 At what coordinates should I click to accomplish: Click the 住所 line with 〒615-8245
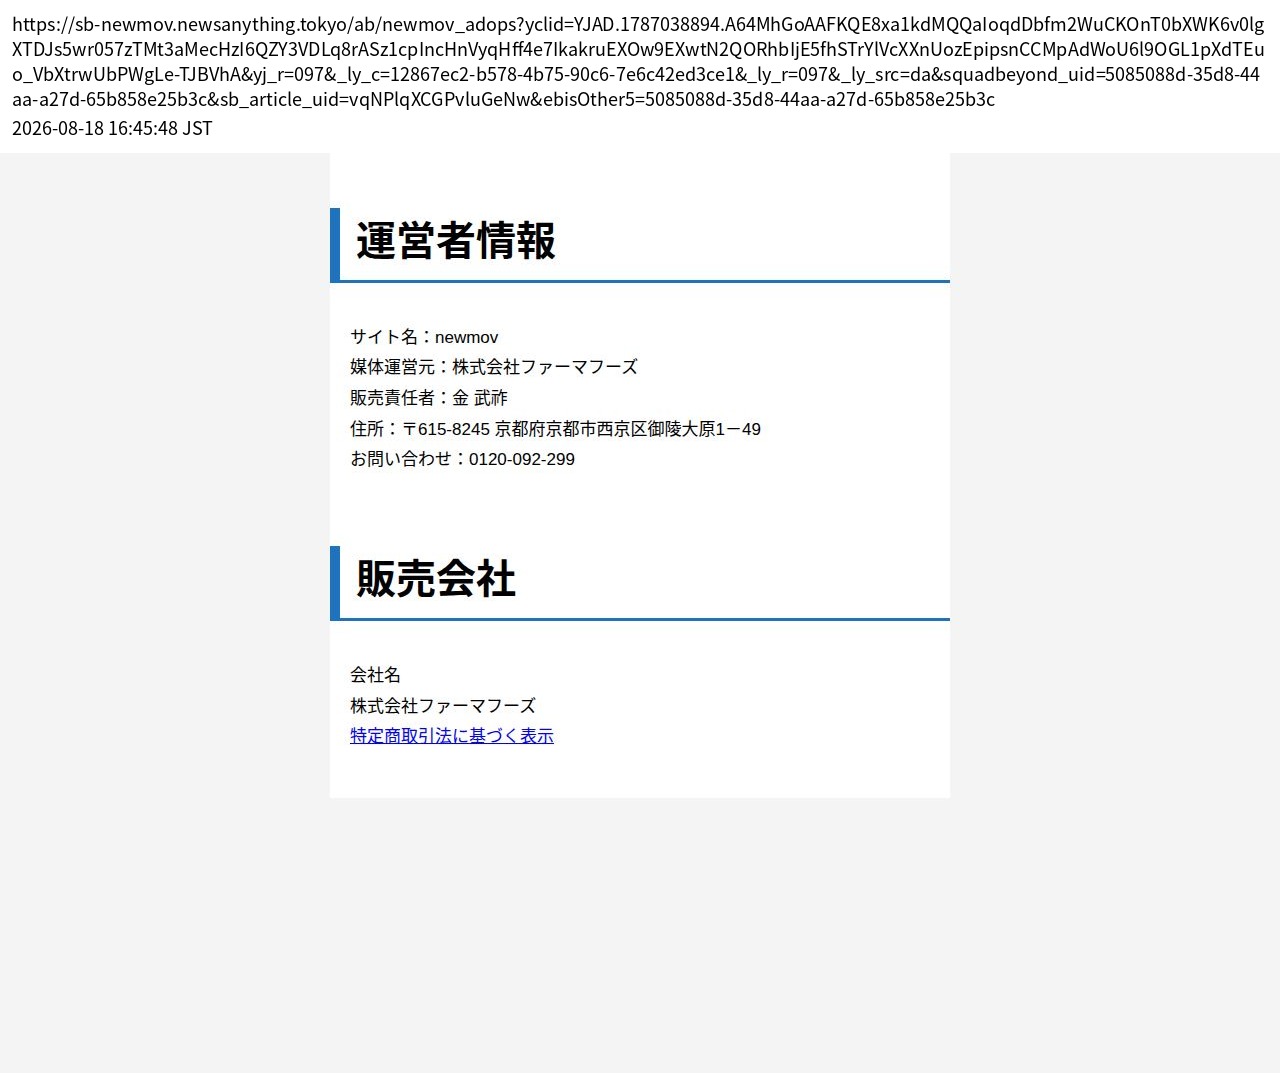click(x=556, y=429)
